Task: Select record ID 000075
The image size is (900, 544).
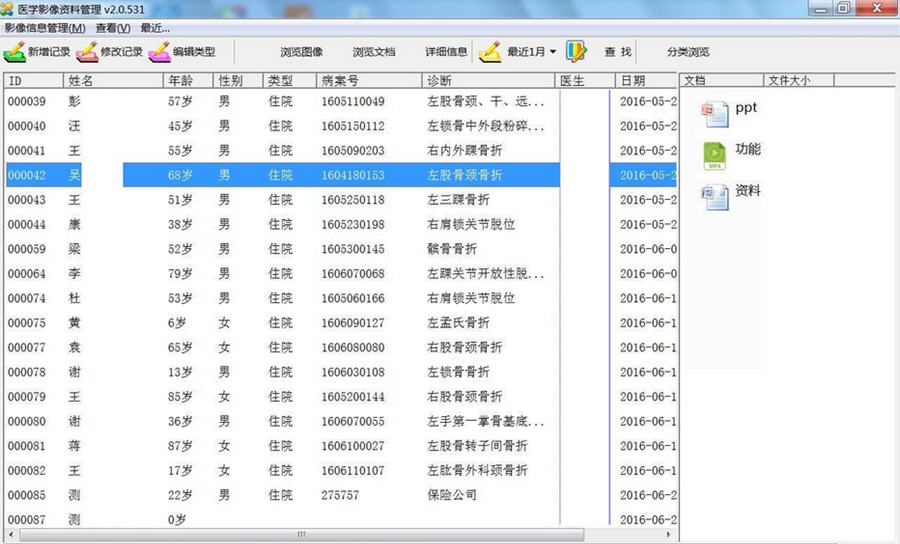Action: pos(27,324)
